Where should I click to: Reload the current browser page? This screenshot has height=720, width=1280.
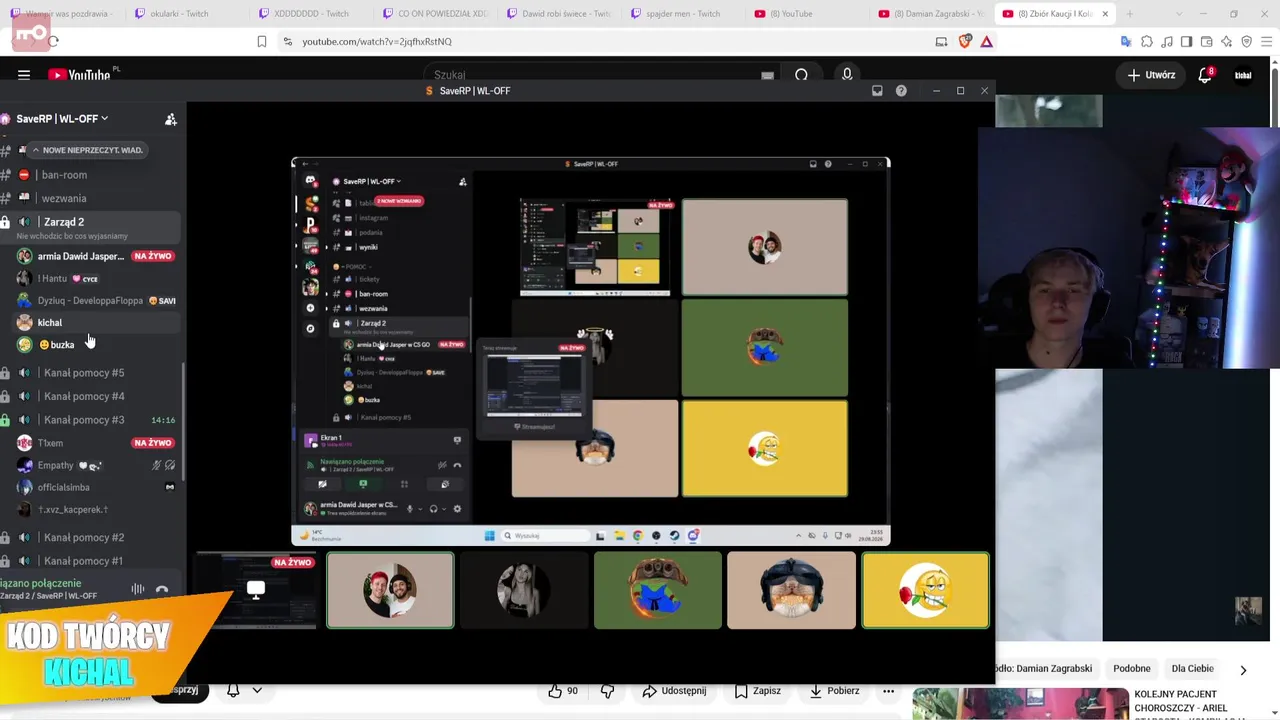[x=53, y=41]
